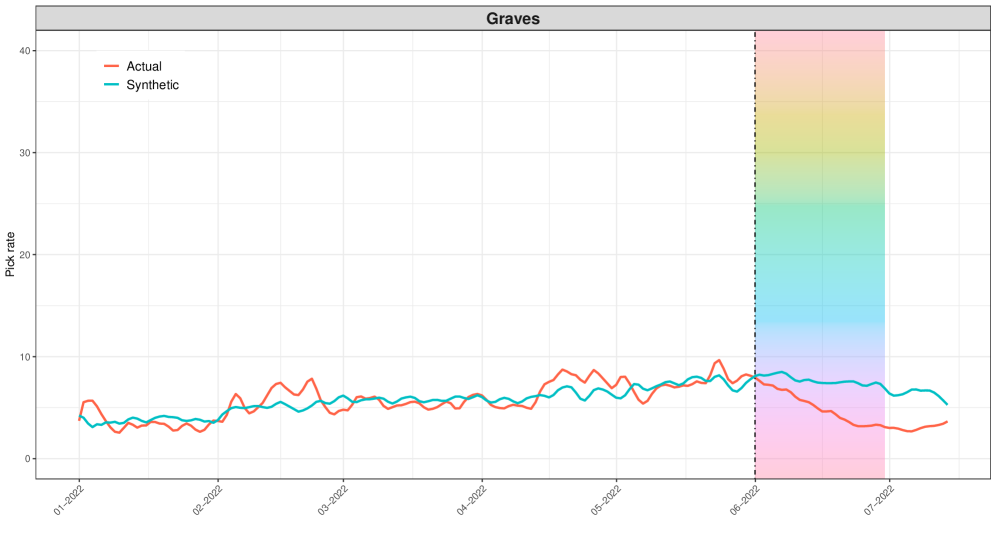Click the y-axis label 30
The width and height of the screenshot is (997, 537).
(x=25, y=153)
